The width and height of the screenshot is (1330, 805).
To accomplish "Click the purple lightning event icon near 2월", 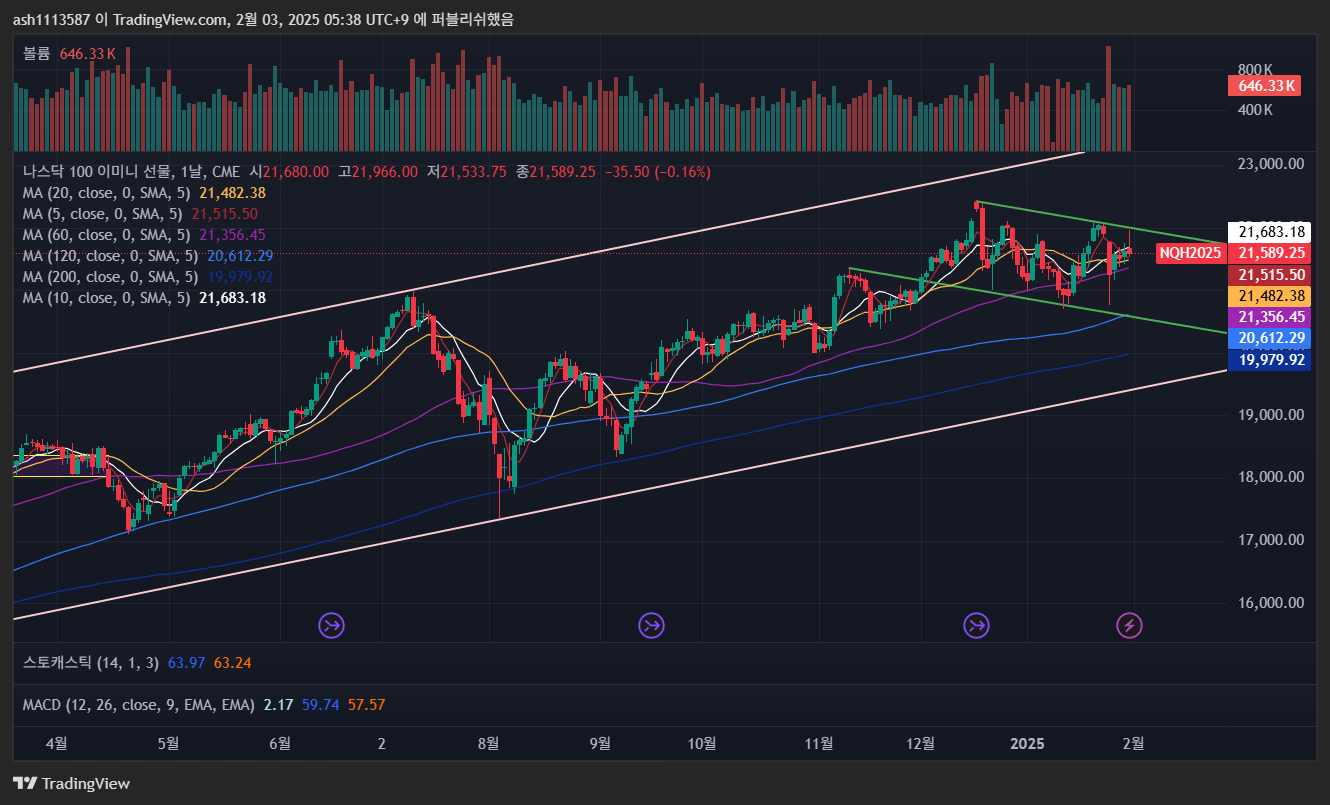I will coord(1129,626).
